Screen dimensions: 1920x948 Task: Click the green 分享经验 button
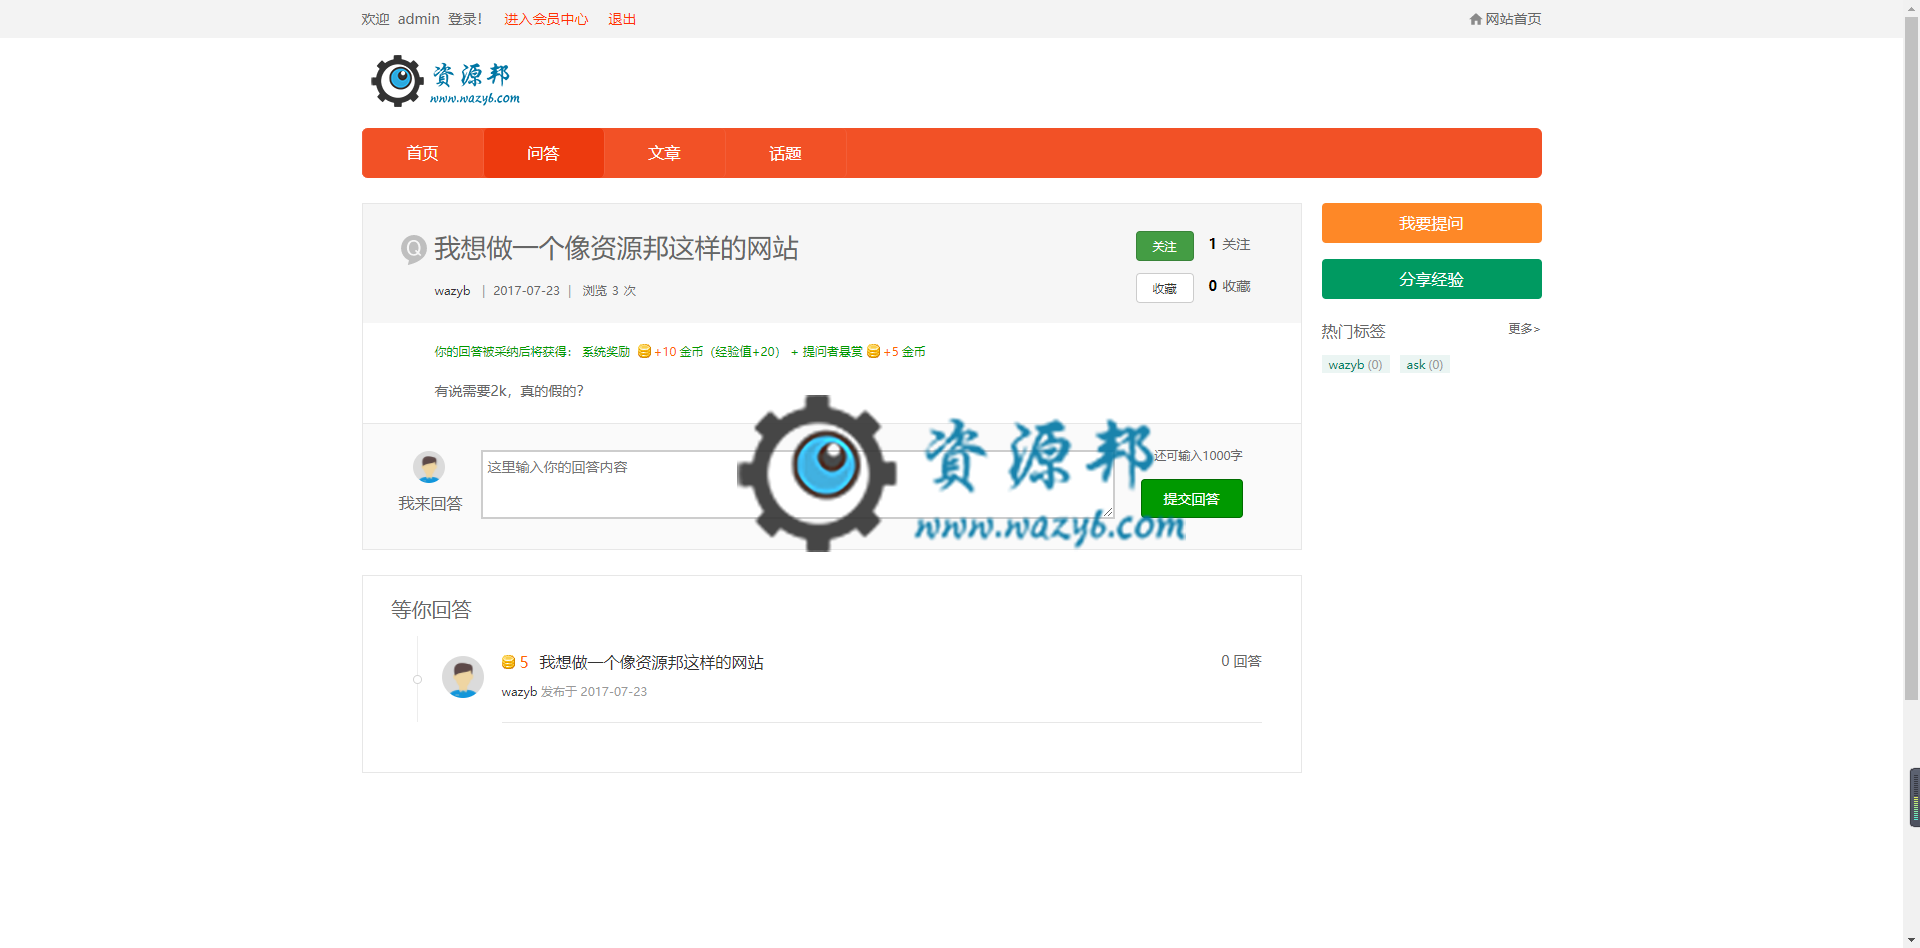point(1431,279)
